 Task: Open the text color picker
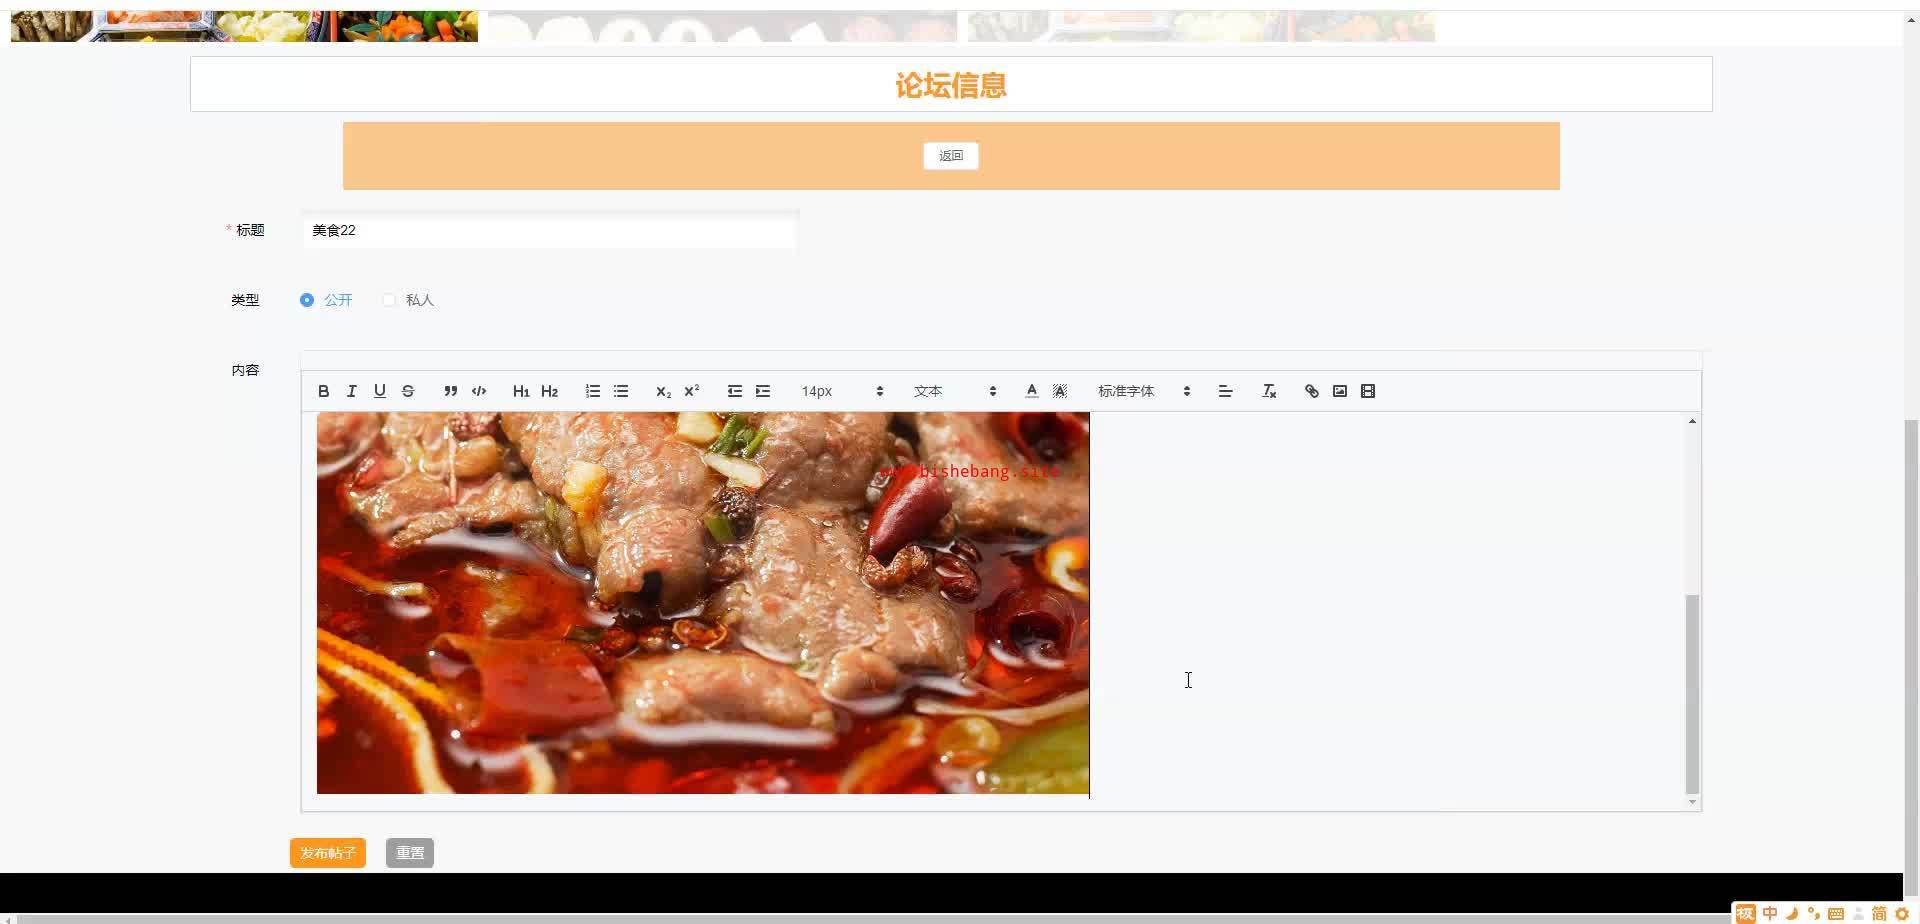tap(1031, 391)
